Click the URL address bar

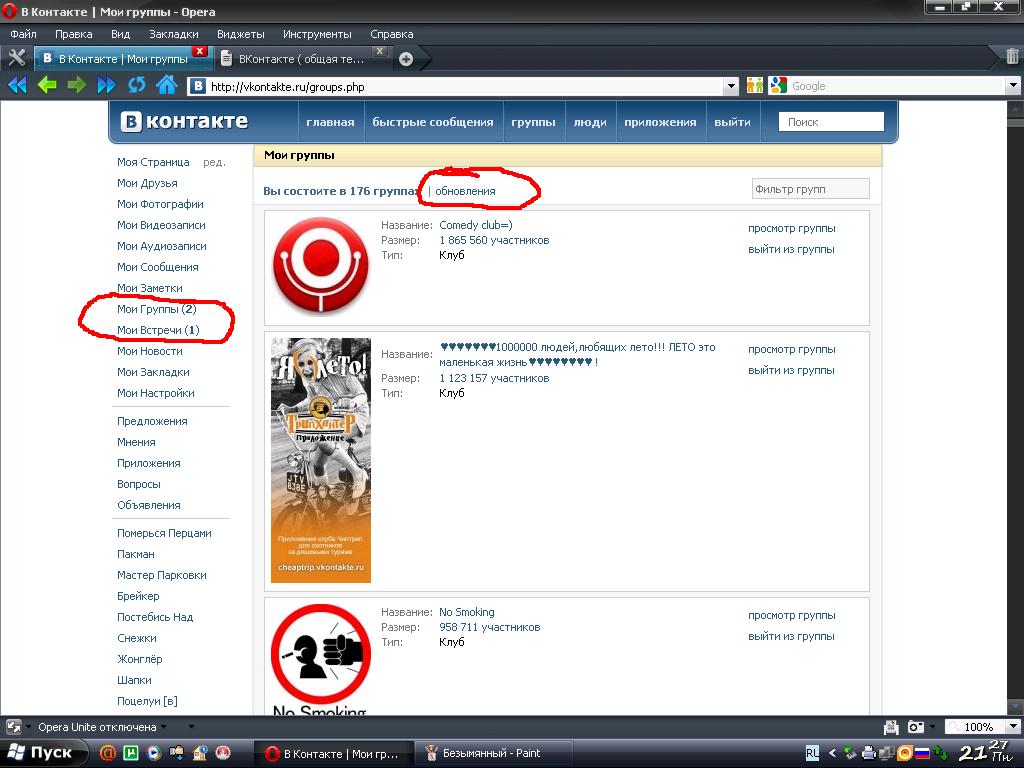tap(464, 86)
